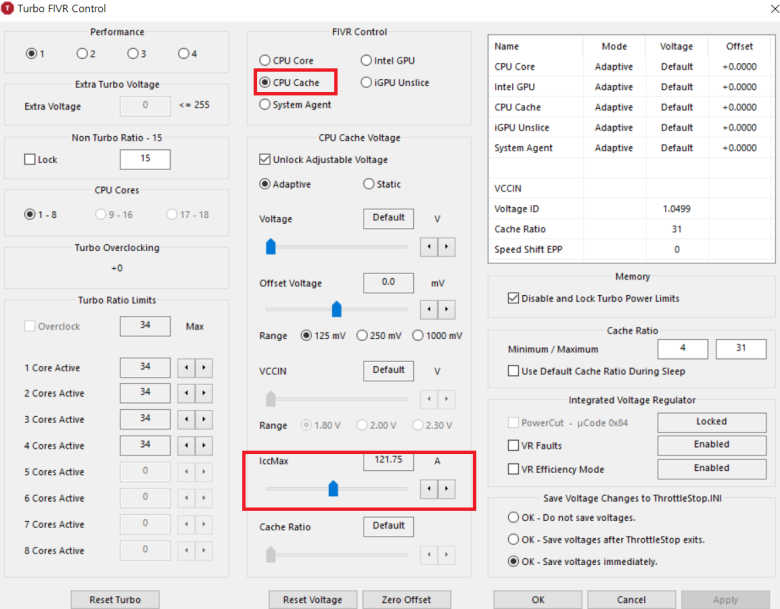Click the IccMax slider thumb
This screenshot has width=780, height=609.
334,488
